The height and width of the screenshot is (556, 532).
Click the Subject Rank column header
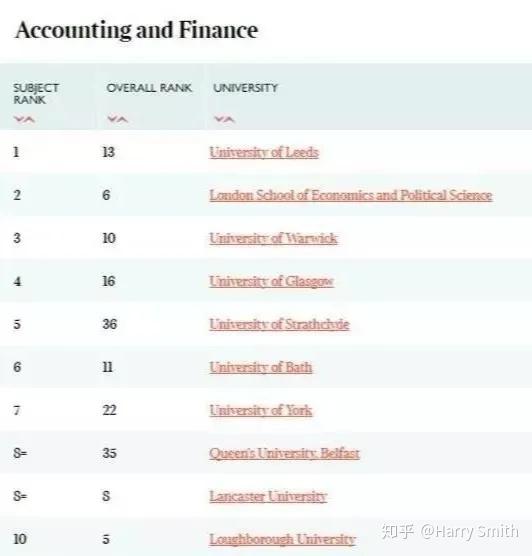pyautogui.click(x=36, y=94)
